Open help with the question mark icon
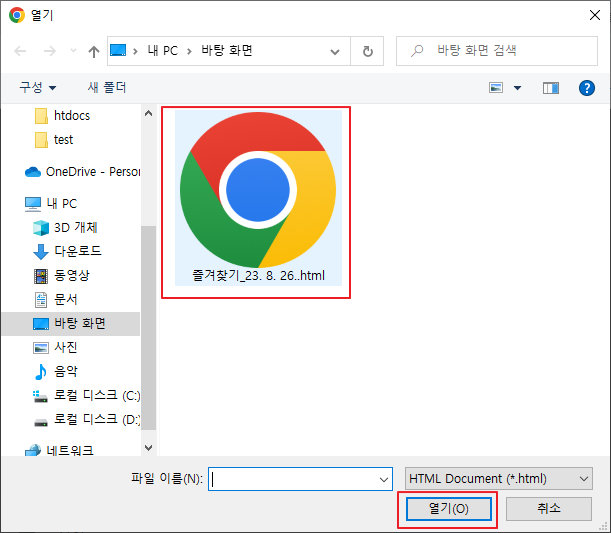This screenshot has height=533, width=611. point(586,88)
